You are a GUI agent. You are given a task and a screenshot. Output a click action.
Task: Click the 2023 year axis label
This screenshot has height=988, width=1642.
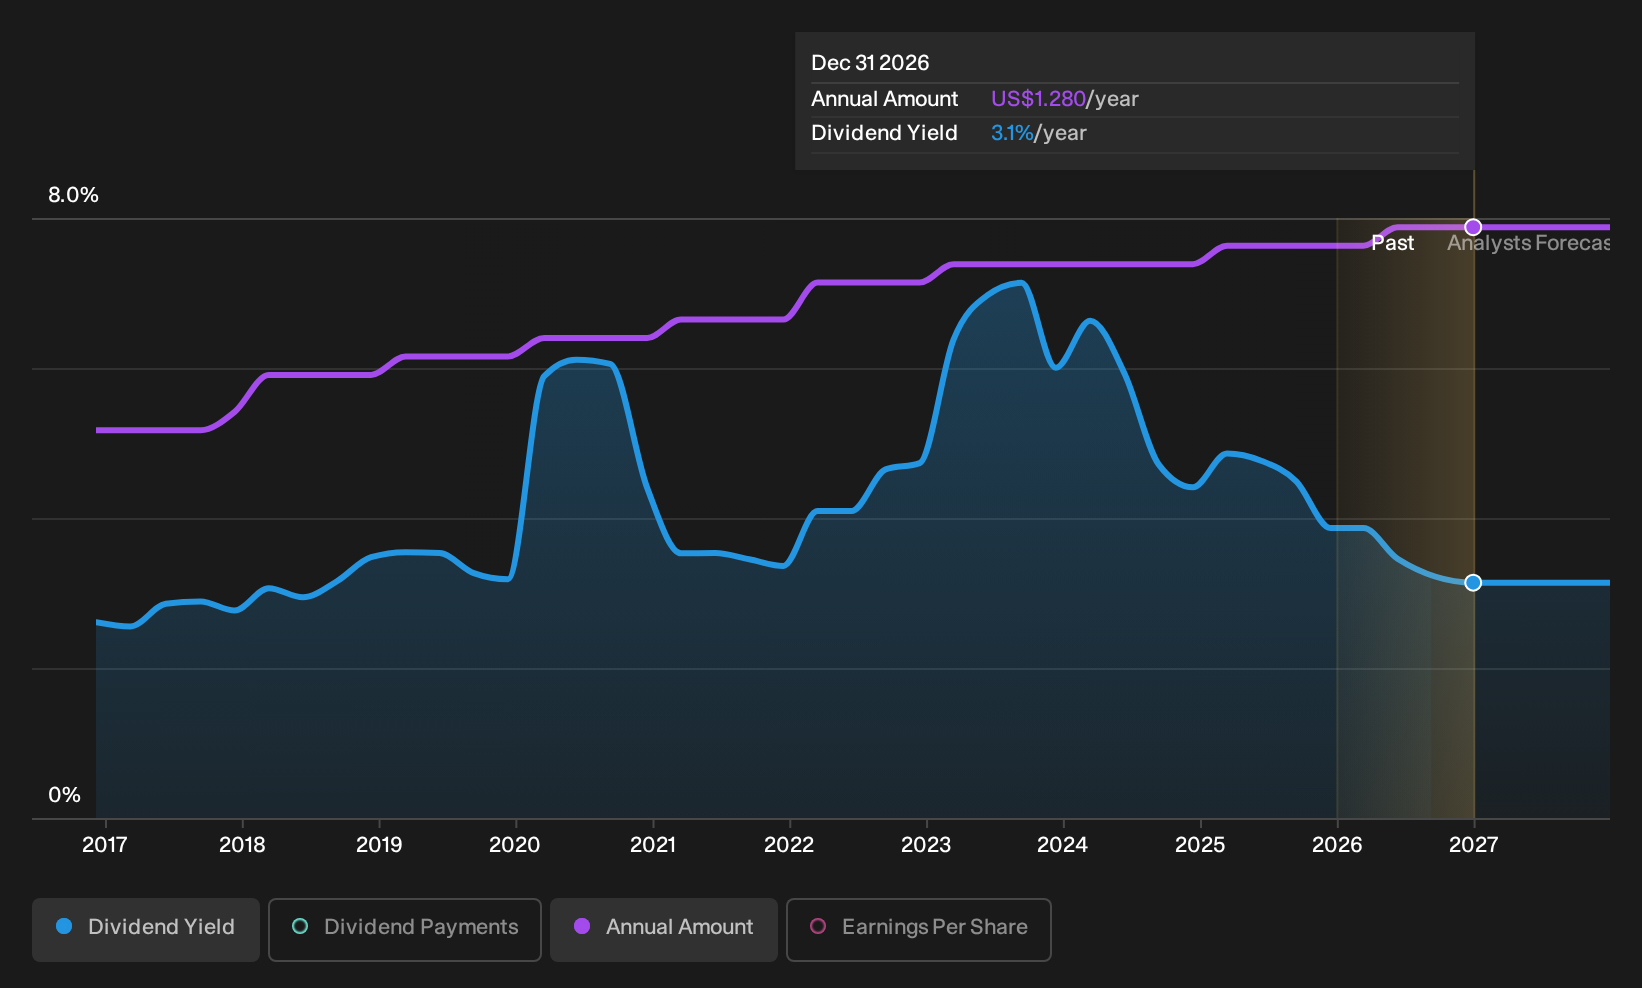point(926,845)
